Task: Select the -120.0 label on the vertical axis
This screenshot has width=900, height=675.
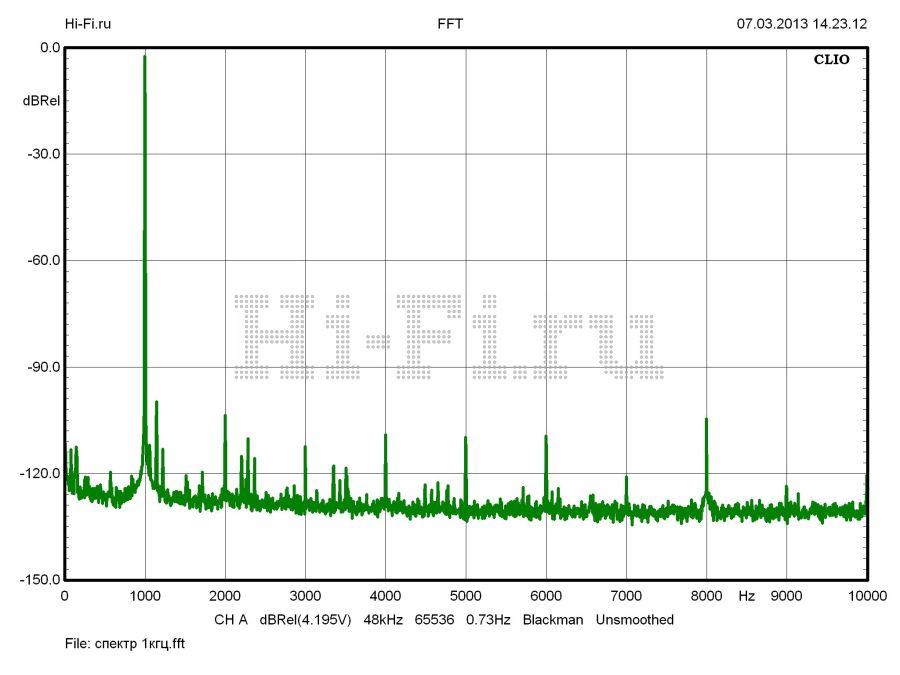Action: pyautogui.click(x=38, y=474)
